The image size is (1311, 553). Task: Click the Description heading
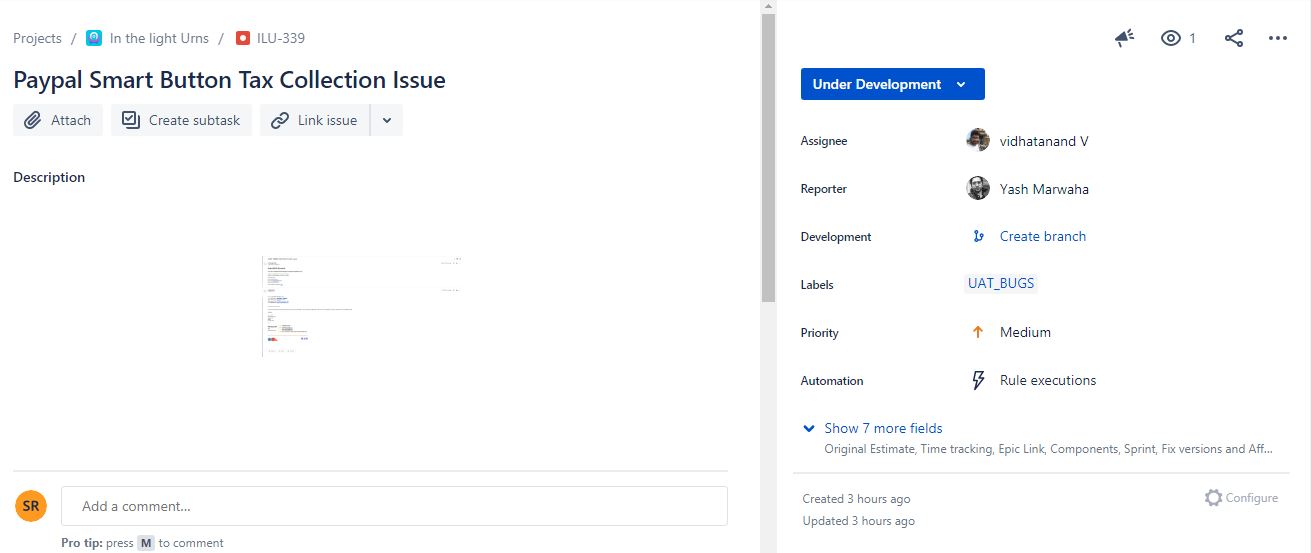49,177
